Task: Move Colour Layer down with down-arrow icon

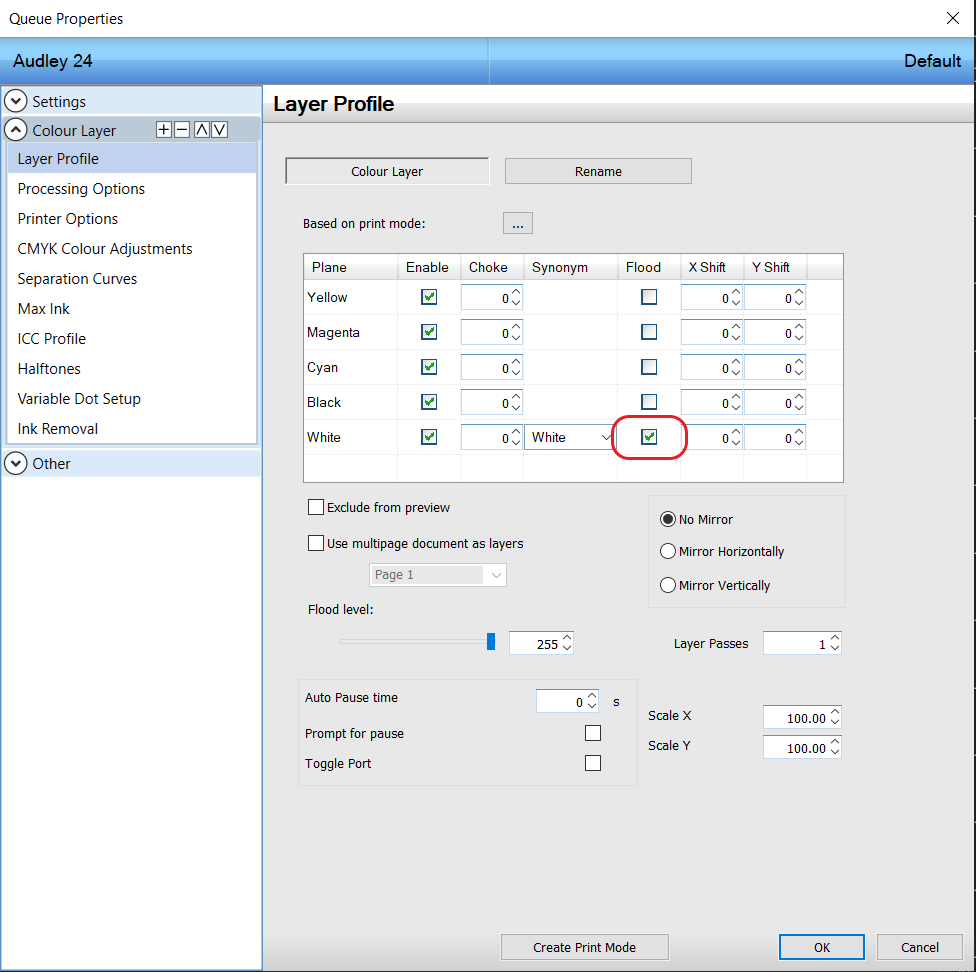Action: (219, 130)
